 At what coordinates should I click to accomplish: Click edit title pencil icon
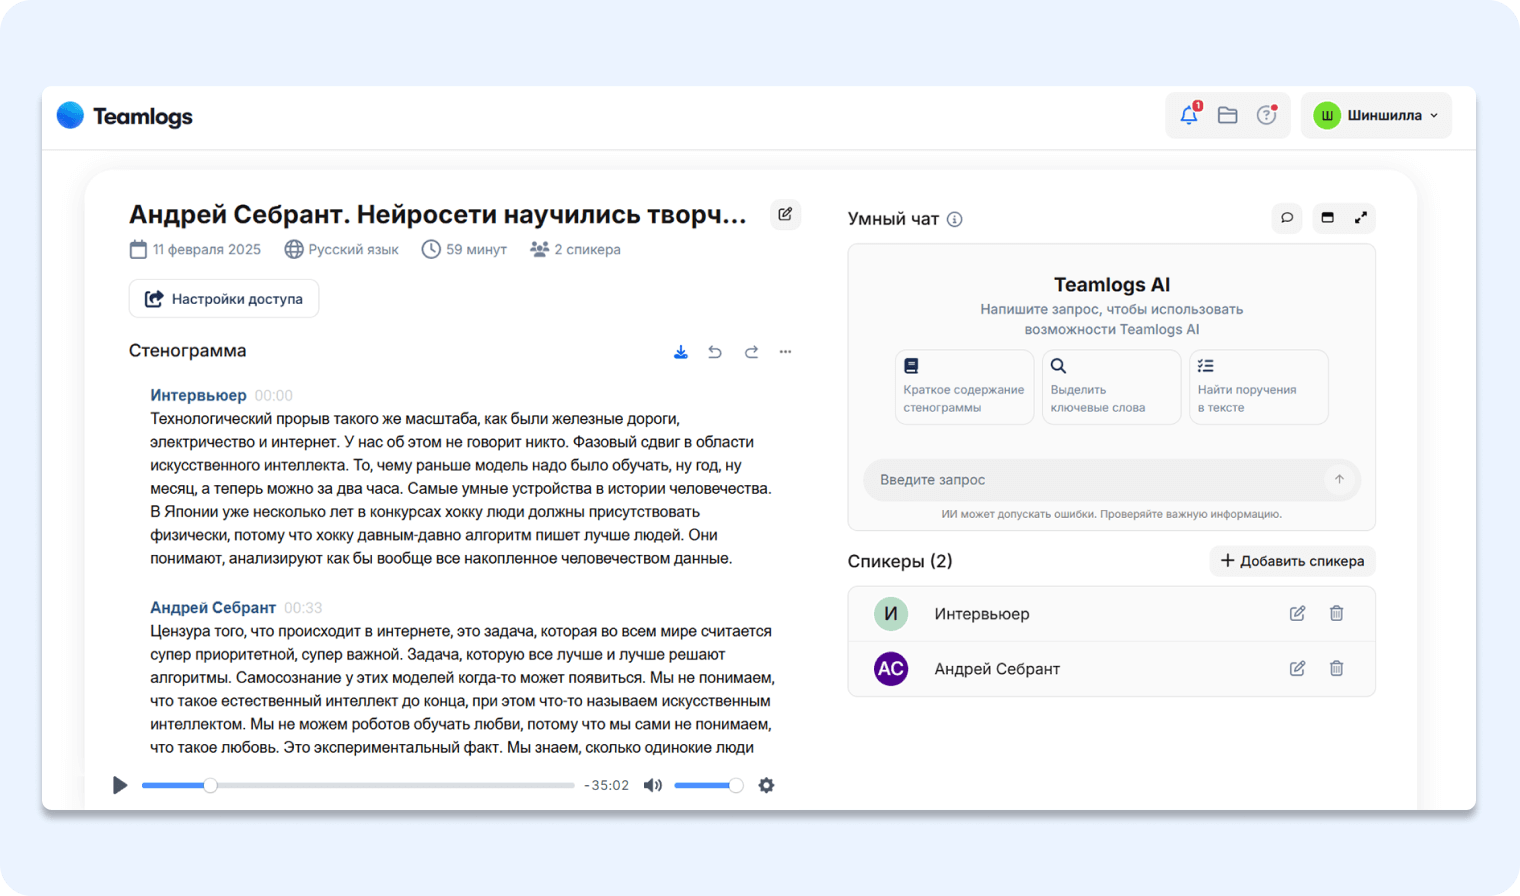coord(785,214)
